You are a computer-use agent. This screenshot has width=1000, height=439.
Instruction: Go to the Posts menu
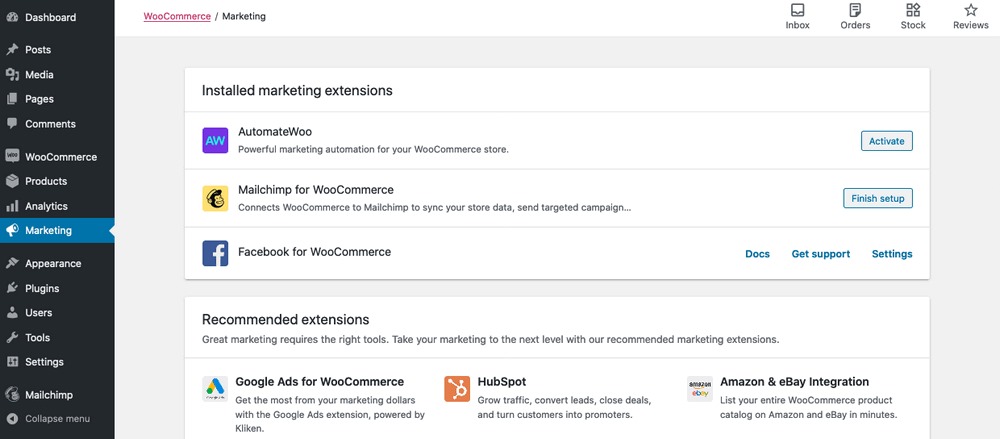pyautogui.click(x=38, y=50)
